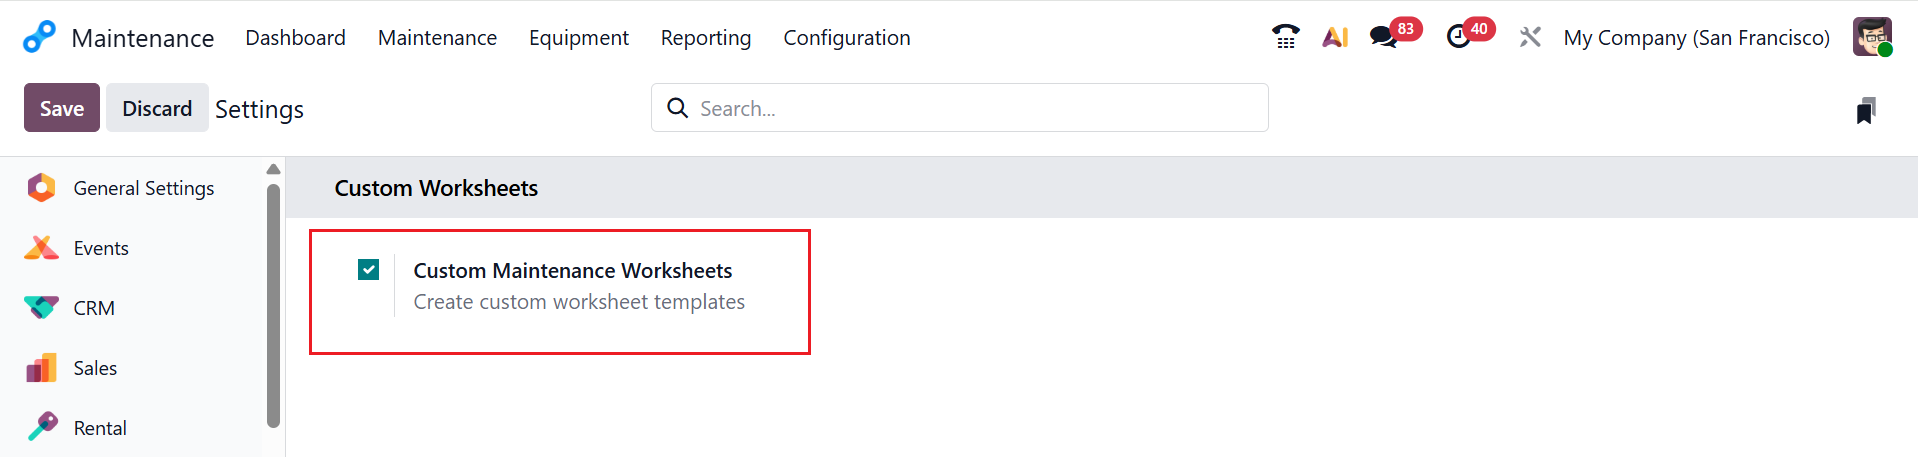Image resolution: width=1918 pixels, height=457 pixels.
Task: Save the settings changes
Action: (x=61, y=108)
